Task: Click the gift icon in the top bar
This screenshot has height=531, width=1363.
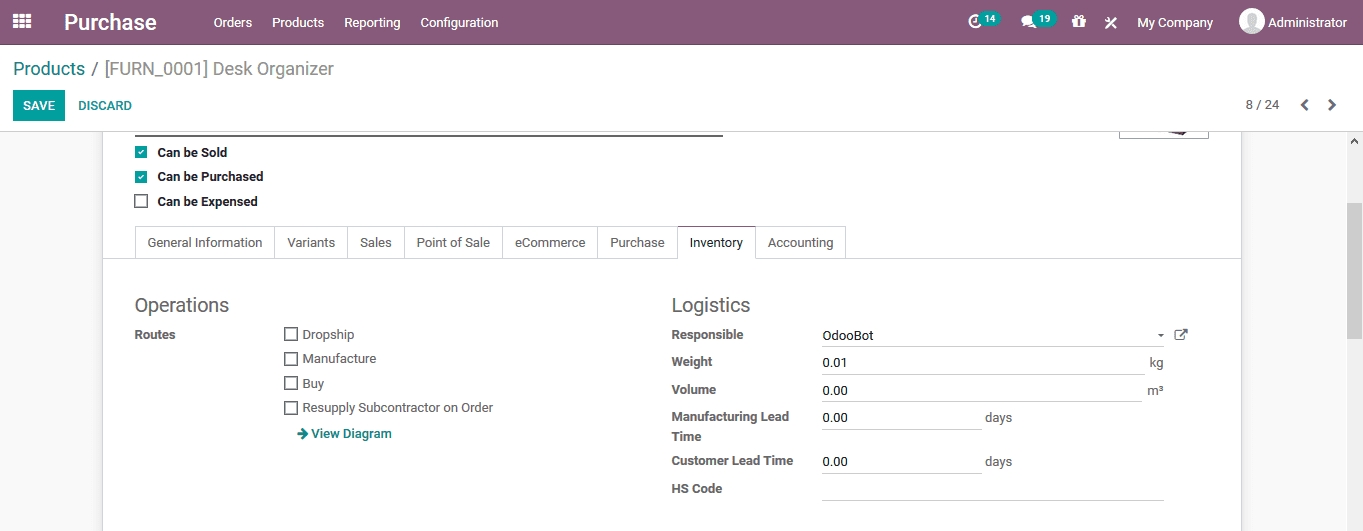Action: (x=1078, y=22)
